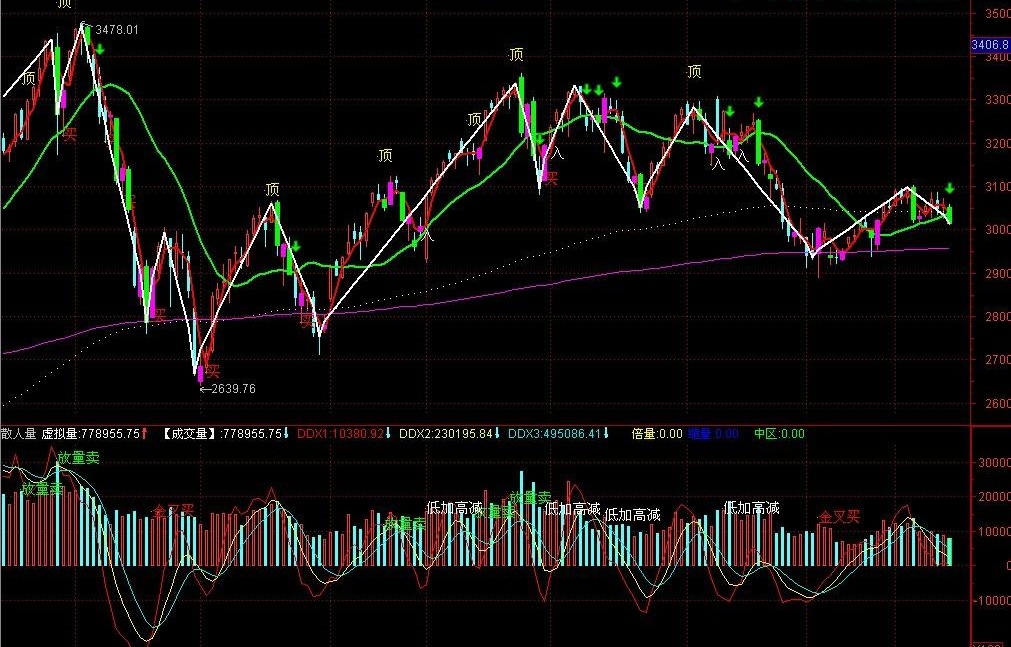
Task: Click the blue 缩量:0.00 indicator label
Action: [x=713, y=433]
